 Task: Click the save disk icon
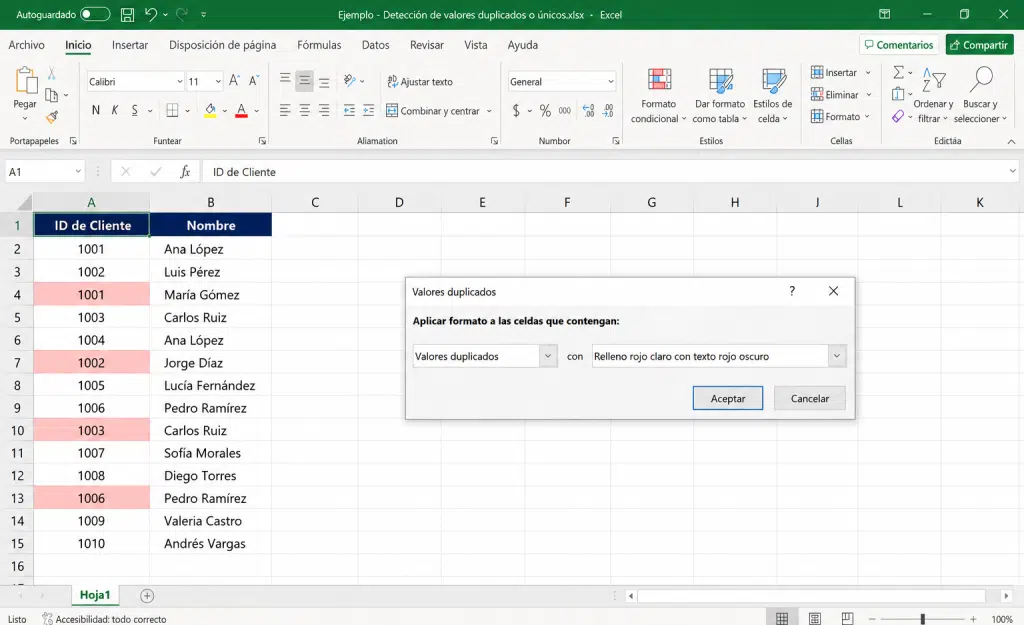point(127,14)
